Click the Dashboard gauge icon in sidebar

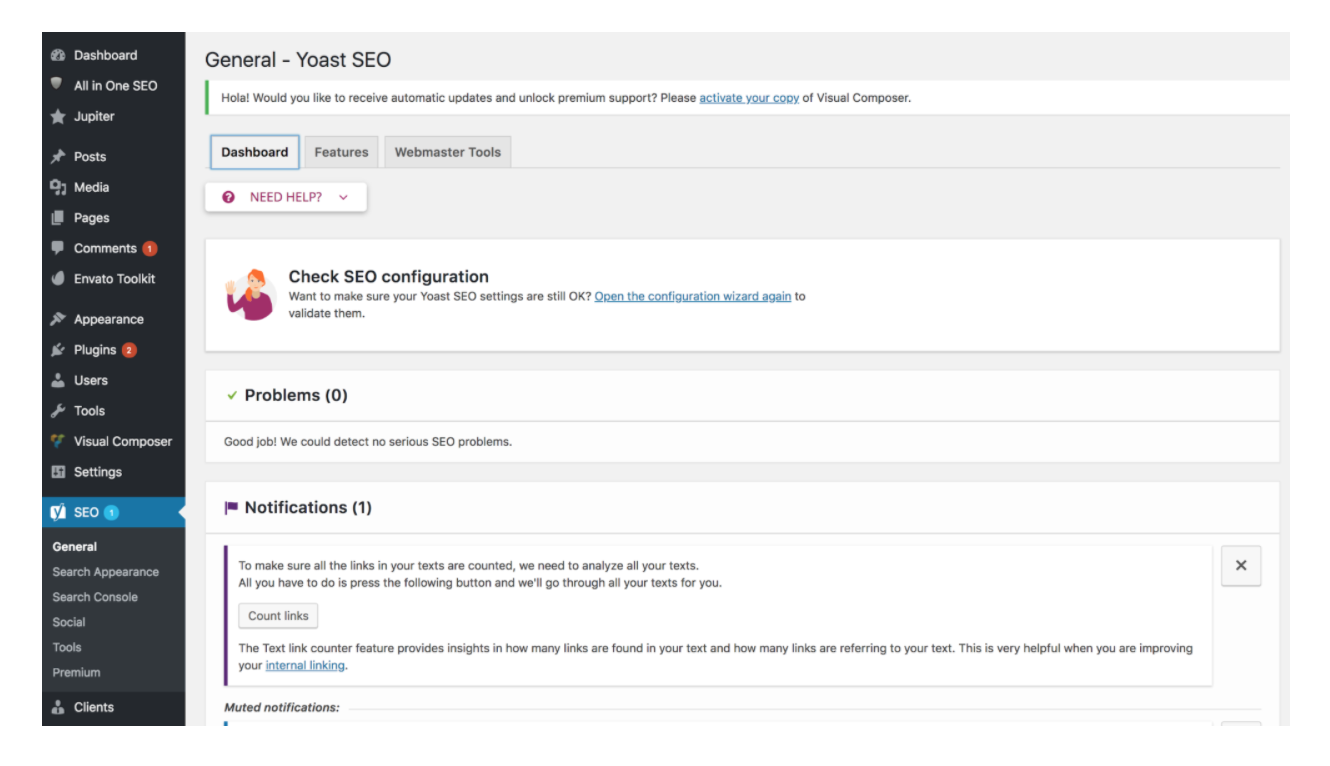click(58, 55)
